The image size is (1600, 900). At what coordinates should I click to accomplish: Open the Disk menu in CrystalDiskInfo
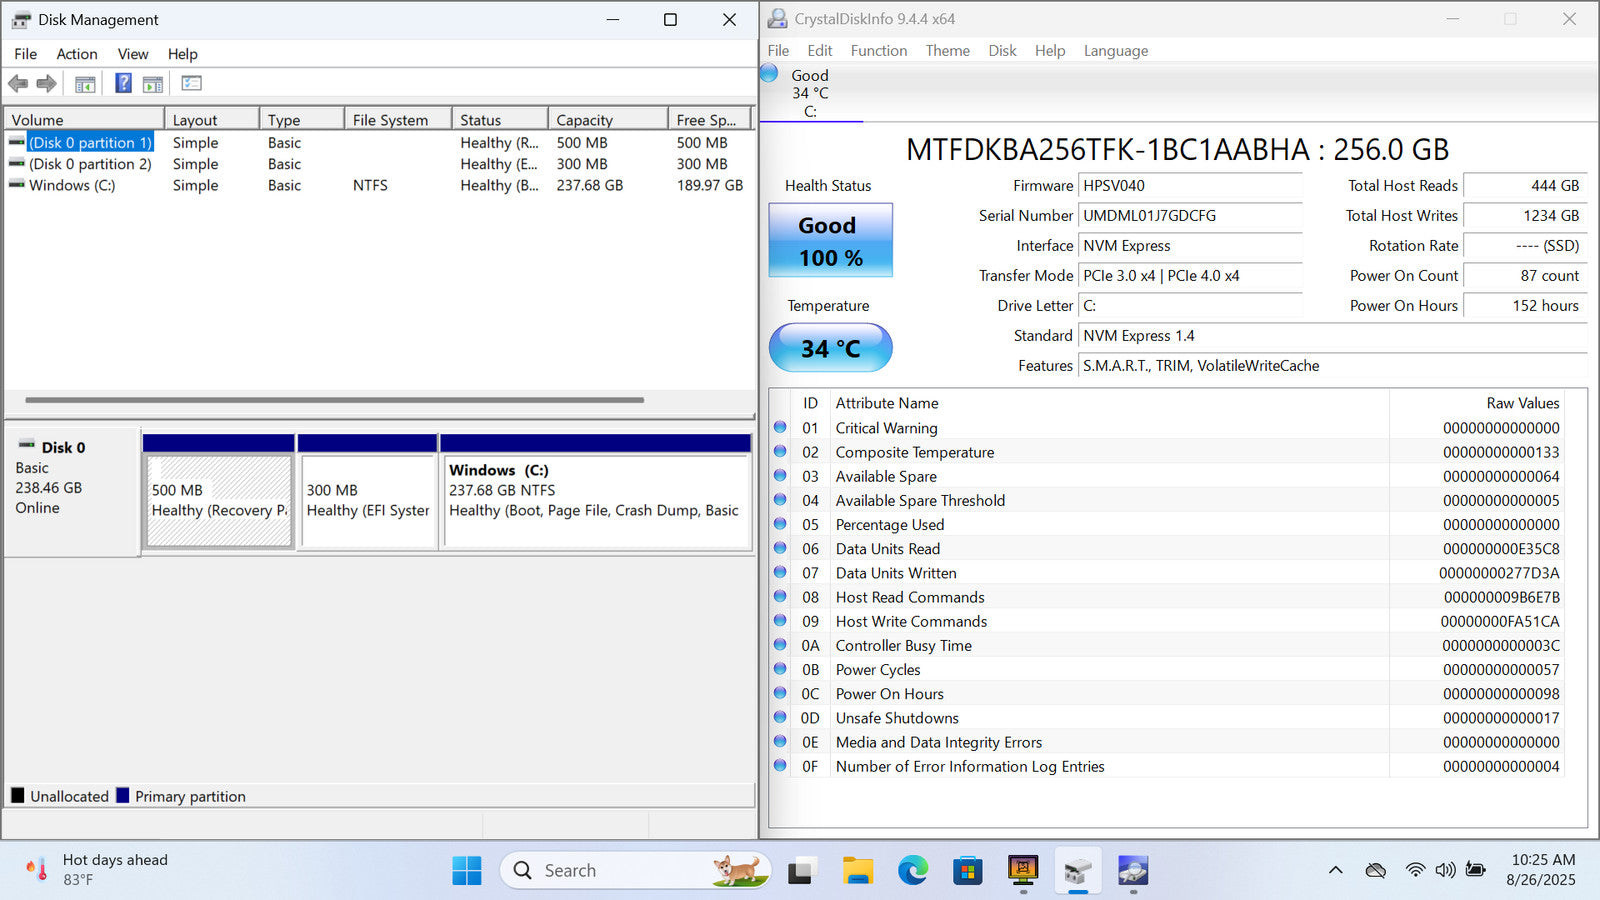(1002, 50)
